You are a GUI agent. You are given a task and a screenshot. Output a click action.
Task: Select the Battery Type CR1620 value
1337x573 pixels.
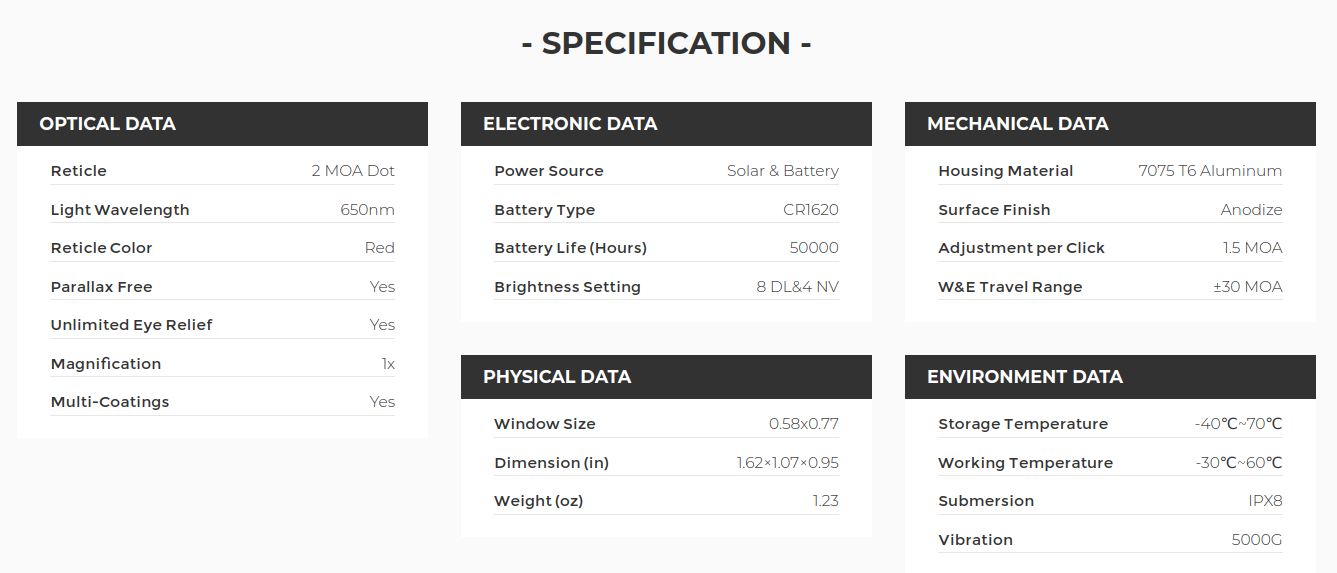coord(811,210)
